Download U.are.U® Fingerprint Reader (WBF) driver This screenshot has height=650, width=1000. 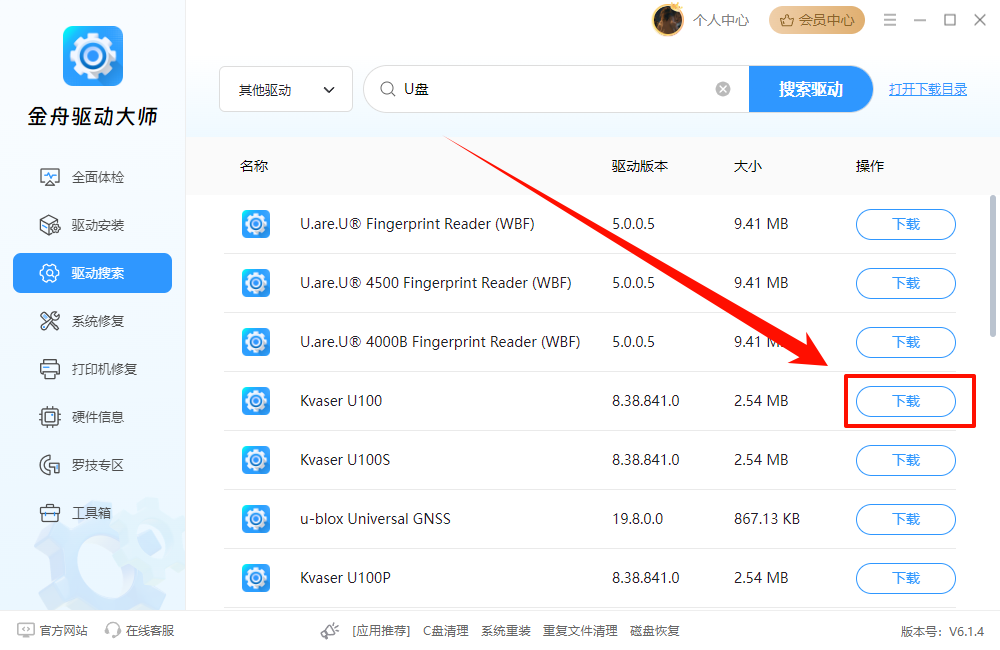906,225
